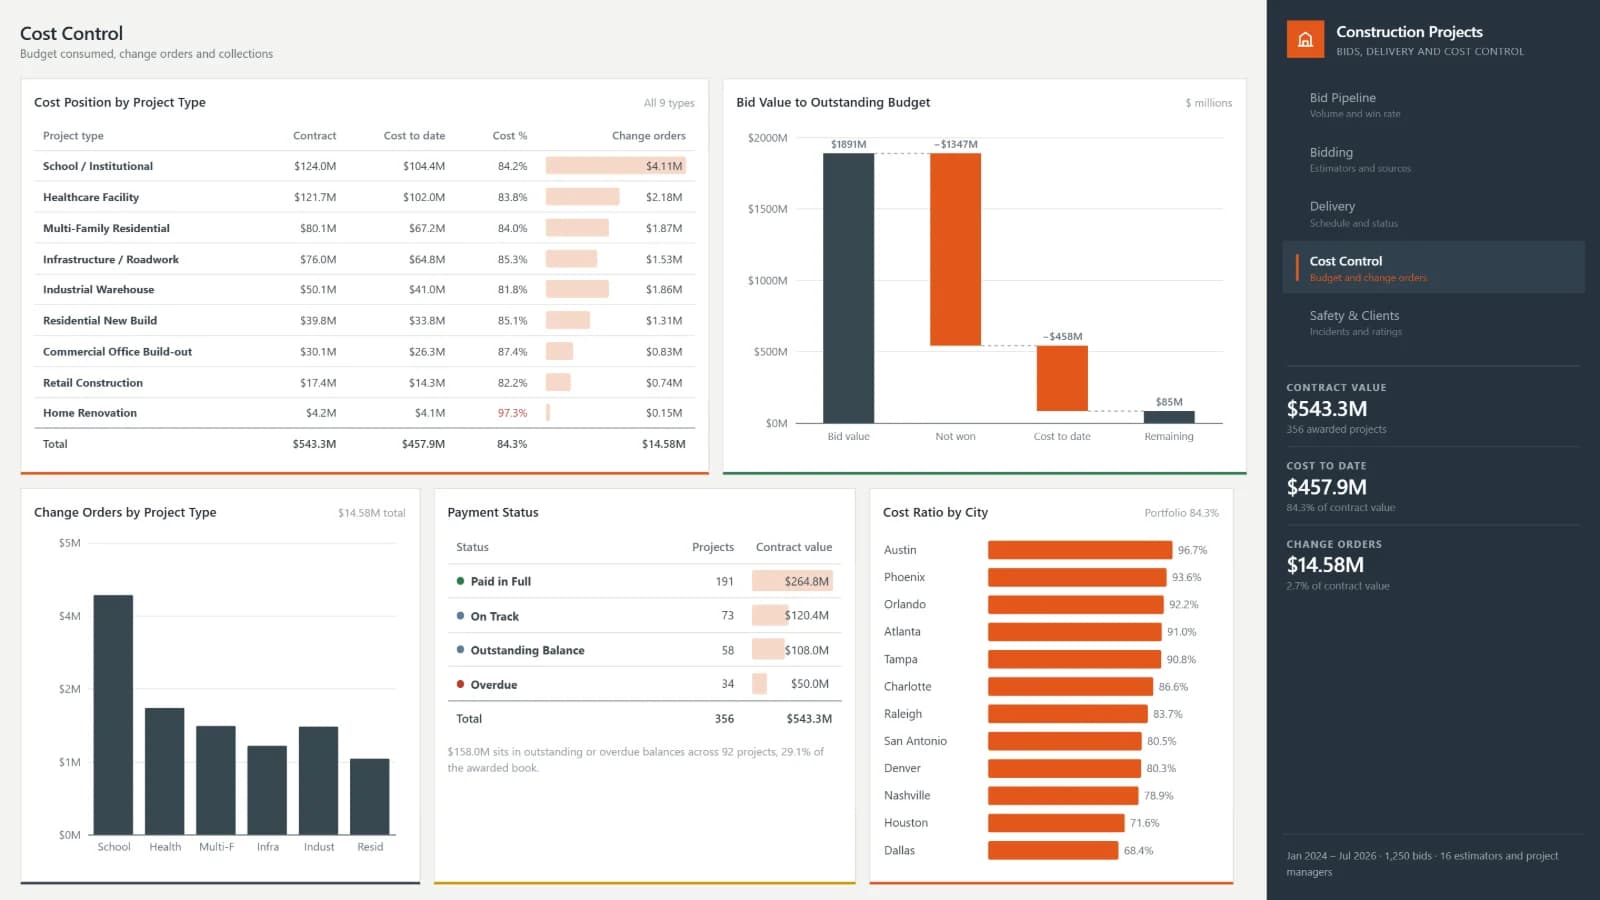1600x900 pixels.
Task: Click Commercial Office Build-out row label
Action: [x=118, y=351]
